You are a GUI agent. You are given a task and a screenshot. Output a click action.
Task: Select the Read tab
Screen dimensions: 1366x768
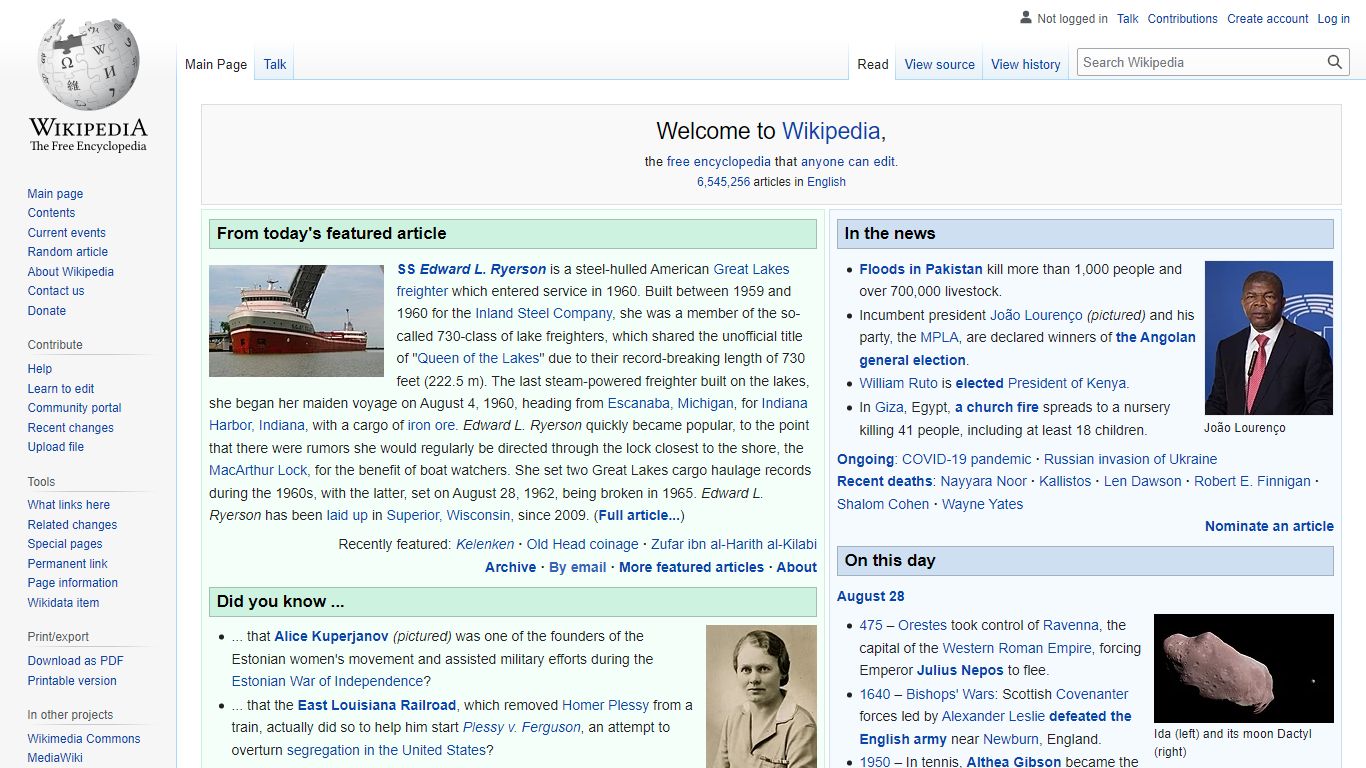pos(873,64)
